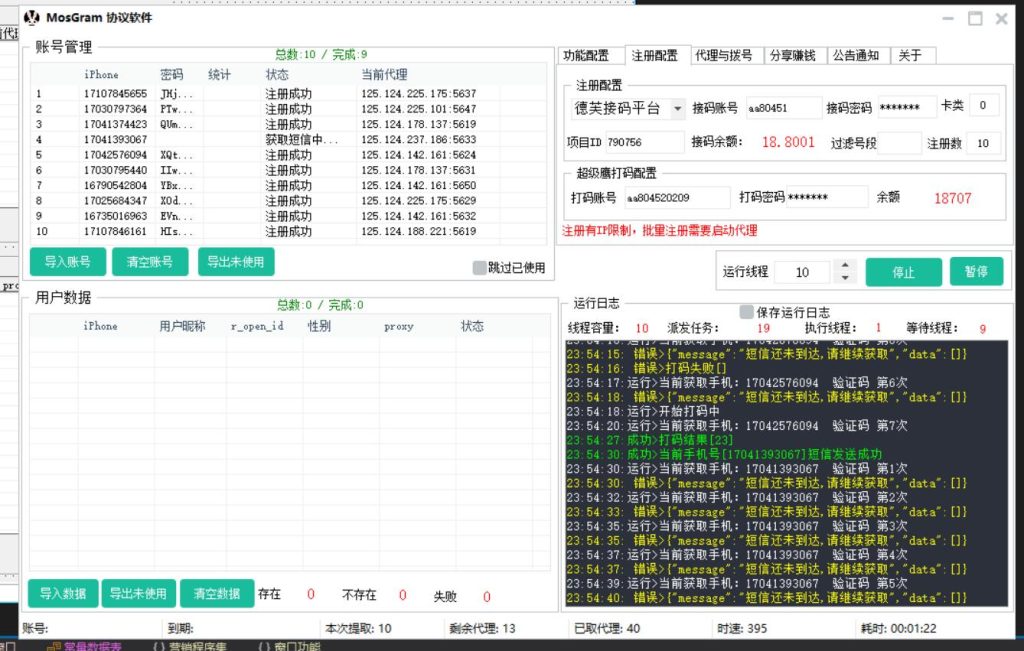
Task: Select the 分享赚钱 tab
Action: pos(792,56)
